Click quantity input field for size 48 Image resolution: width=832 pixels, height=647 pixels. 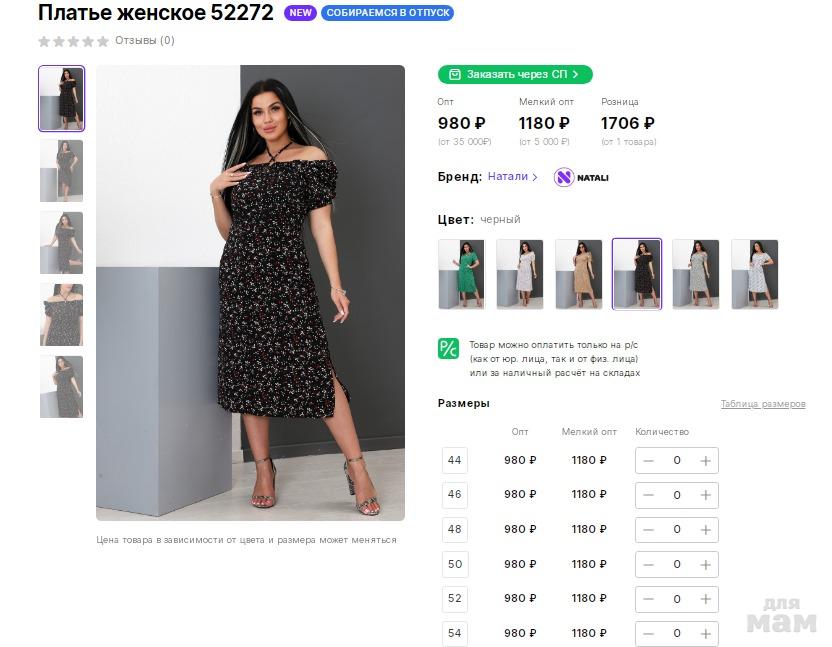677,529
